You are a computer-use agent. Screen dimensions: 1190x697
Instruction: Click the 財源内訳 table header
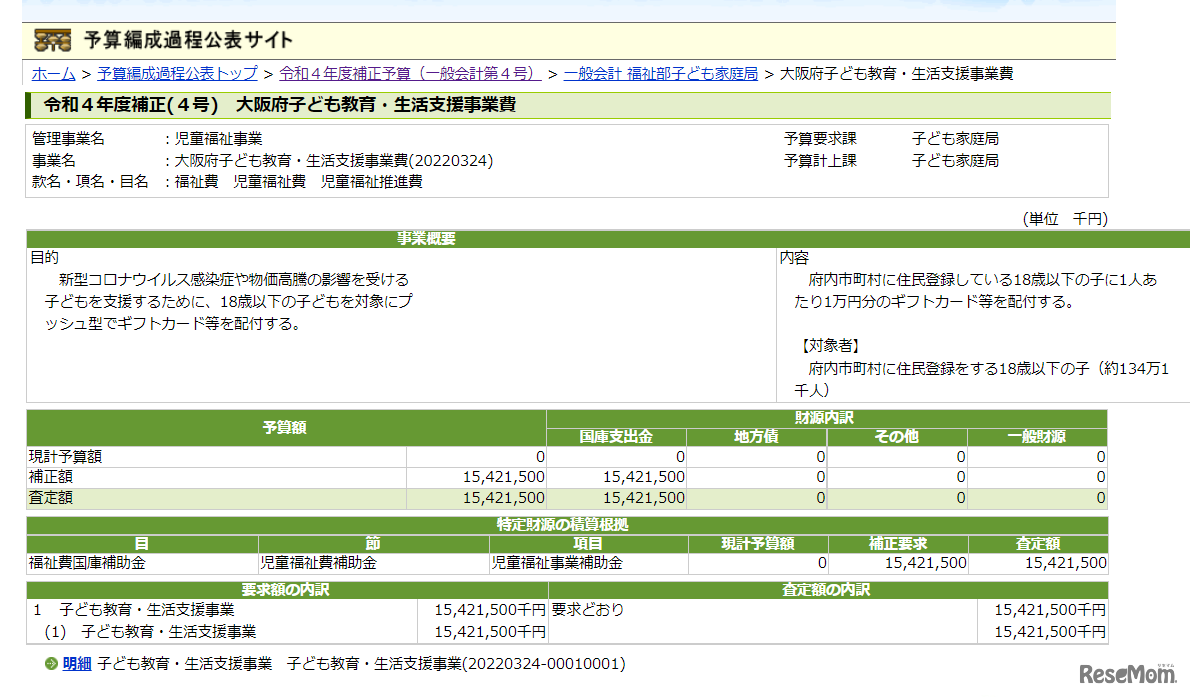pos(826,418)
